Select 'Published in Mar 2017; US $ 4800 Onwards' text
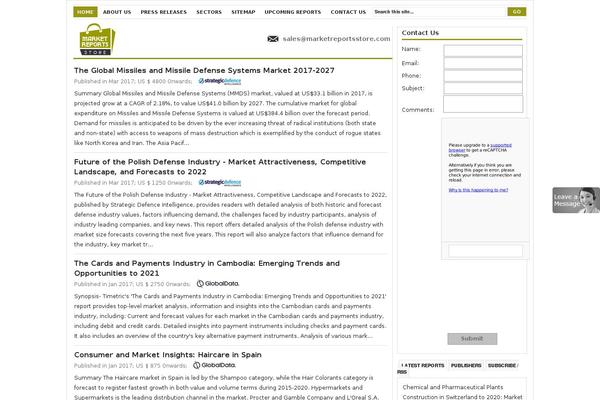Screen dimensions: 600x400 pyautogui.click(x=133, y=82)
